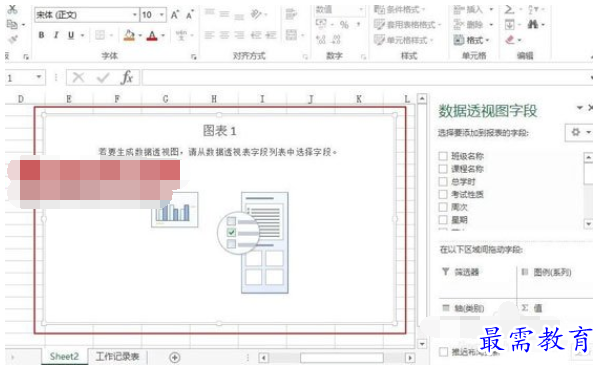Image resolution: width=601 pixels, height=371 pixels.
Task: Expand the Delete cells dropdown
Action: click(491, 25)
